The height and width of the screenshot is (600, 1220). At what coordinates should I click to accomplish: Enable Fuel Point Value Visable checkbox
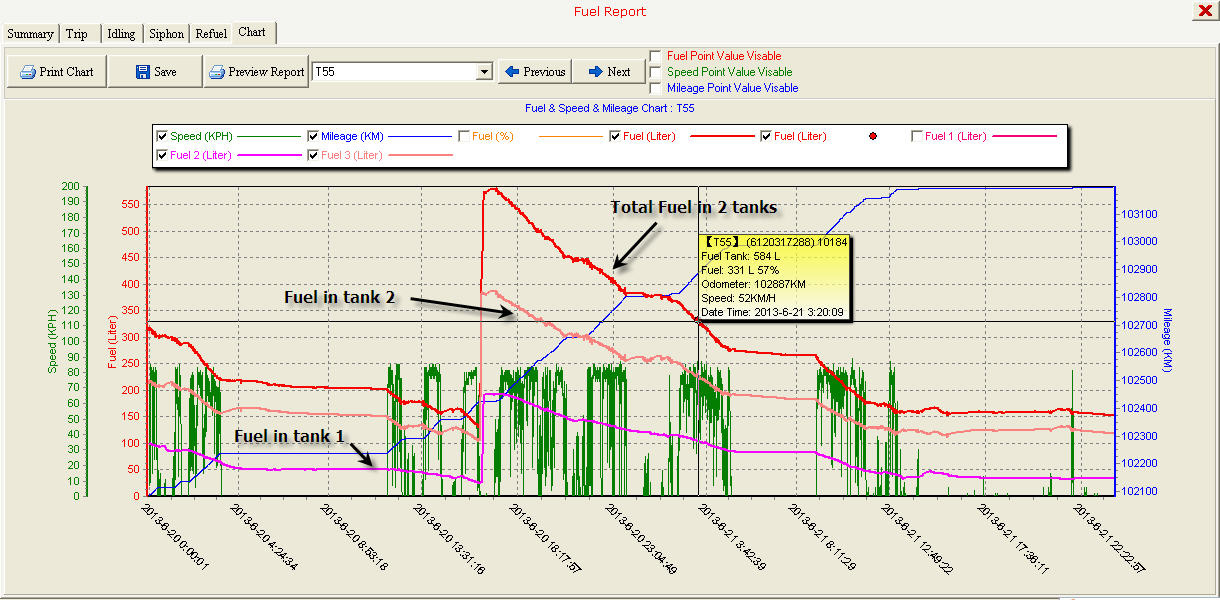(655, 56)
